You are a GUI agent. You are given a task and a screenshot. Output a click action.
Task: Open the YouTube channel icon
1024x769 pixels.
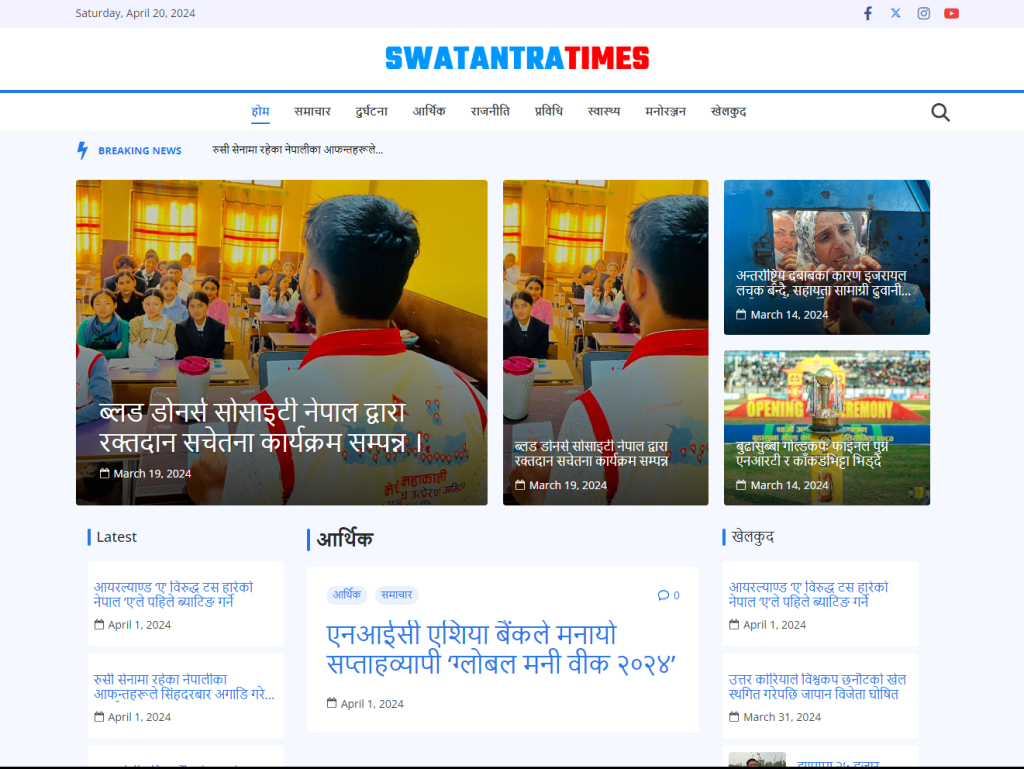(951, 13)
